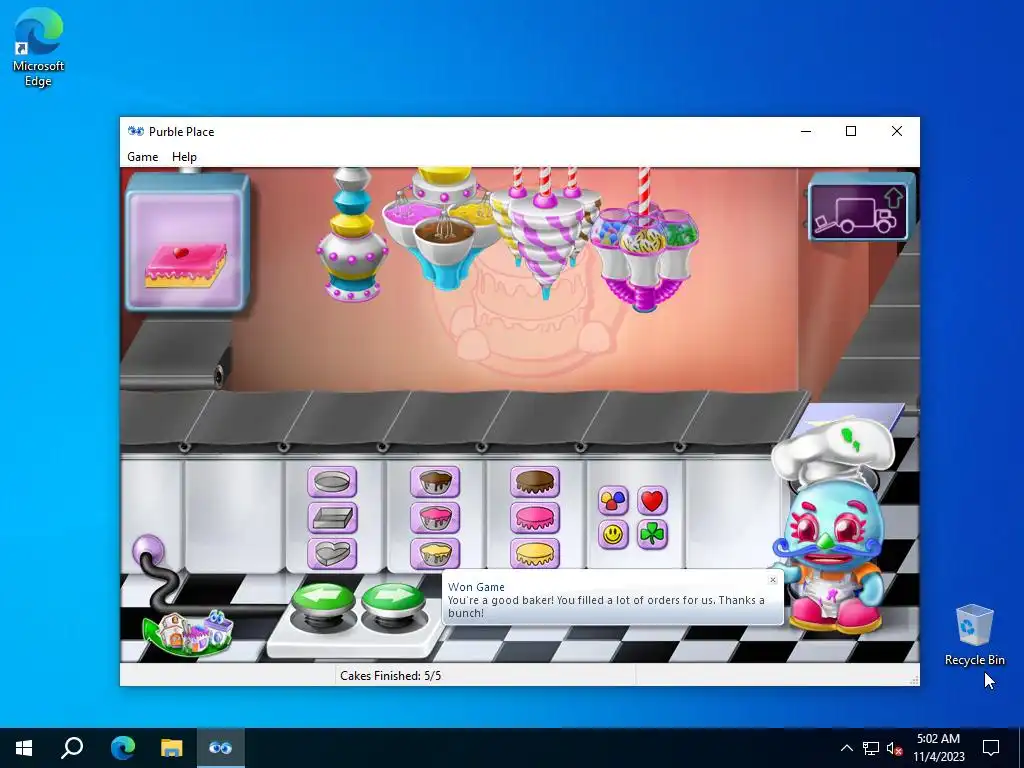Click the muted volume tray icon
1024x768 pixels.
894,748
